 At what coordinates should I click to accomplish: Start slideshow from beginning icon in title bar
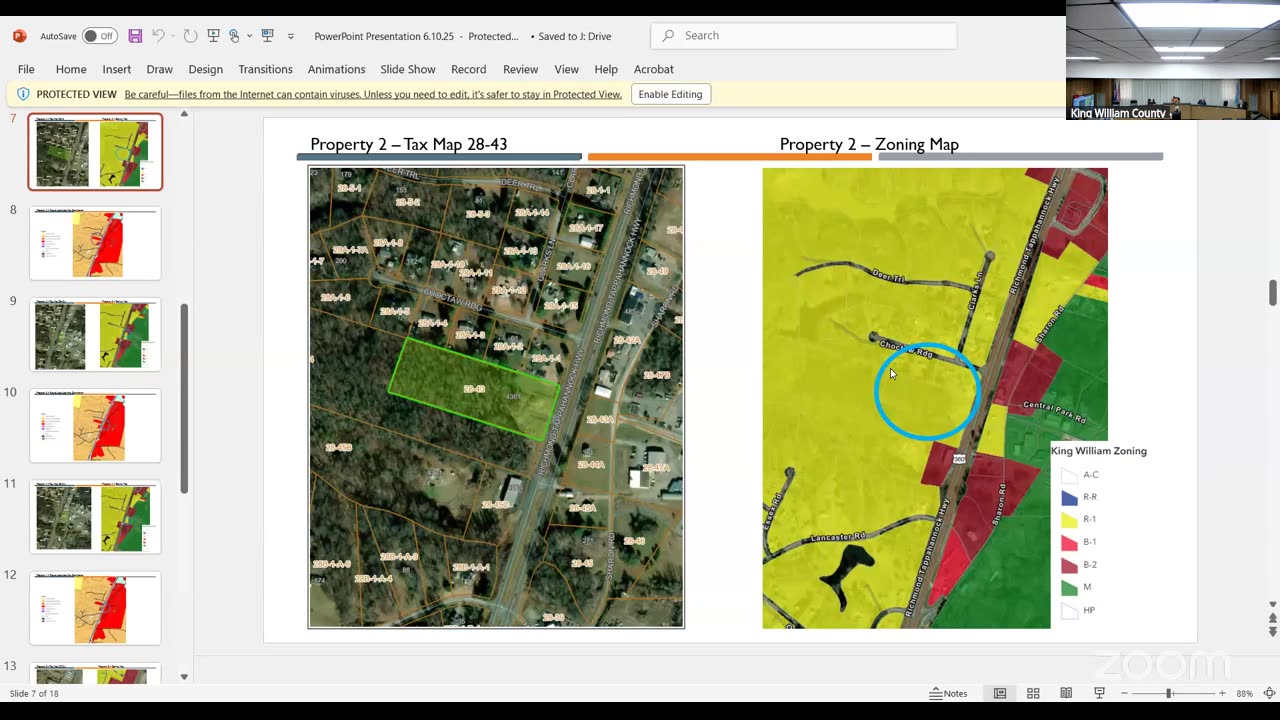213,36
